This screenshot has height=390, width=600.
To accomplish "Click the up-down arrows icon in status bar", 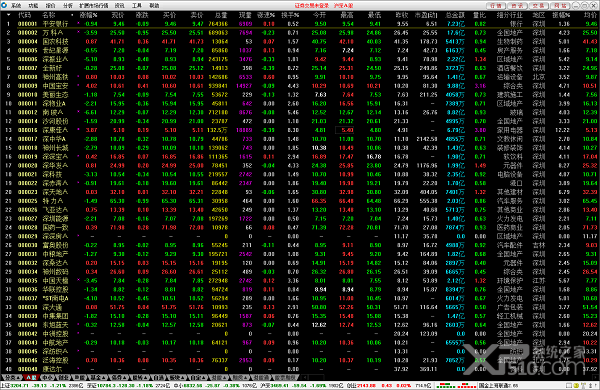I will coord(590,385).
